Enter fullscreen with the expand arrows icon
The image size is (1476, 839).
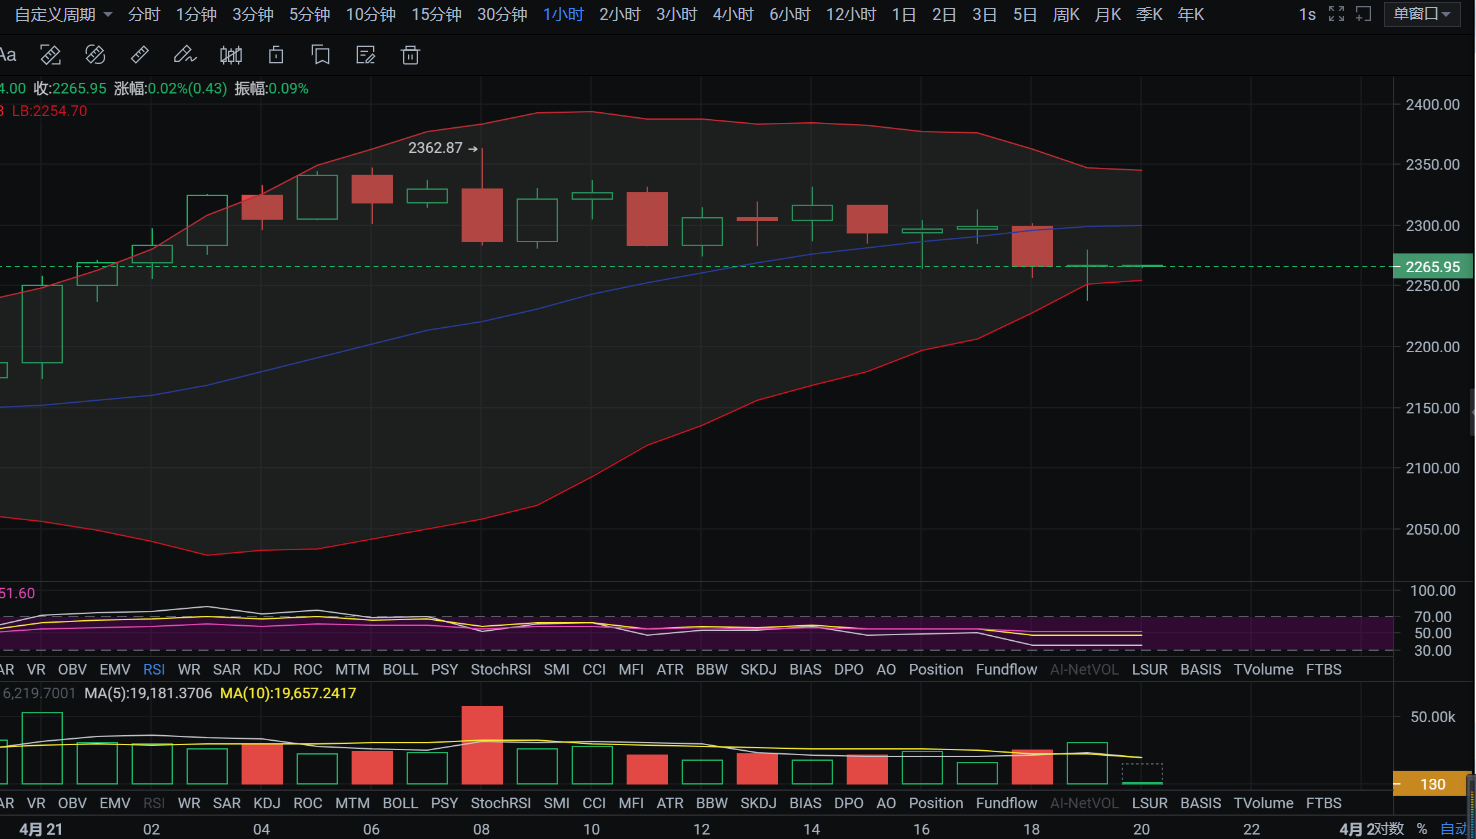1336,14
